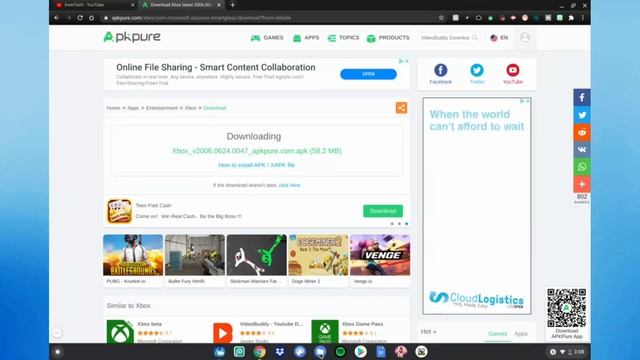This screenshot has height=360, width=640.
Task: Open Dropbox from the shelf
Action: (x=280, y=351)
